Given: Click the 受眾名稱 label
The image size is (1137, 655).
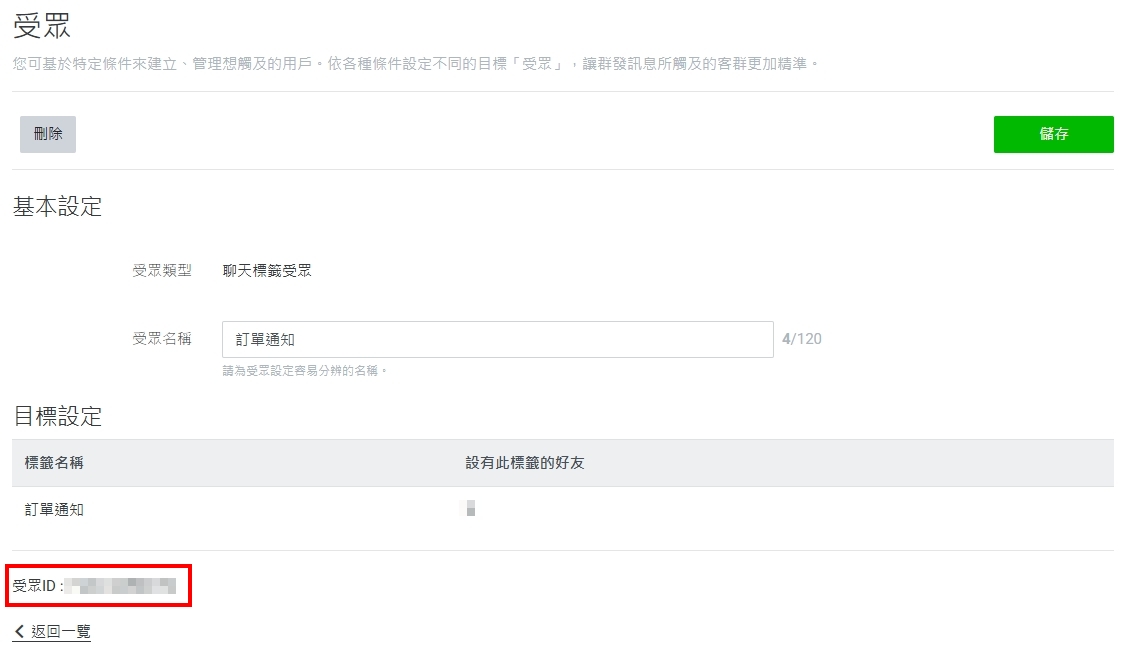Looking at the screenshot, I should pyautogui.click(x=161, y=339).
